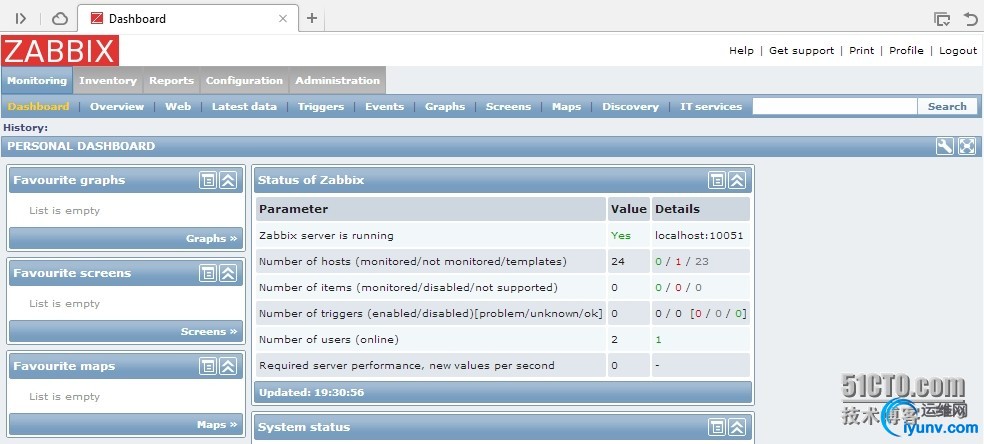Click 'Number of users (online)' row text

[329, 339]
